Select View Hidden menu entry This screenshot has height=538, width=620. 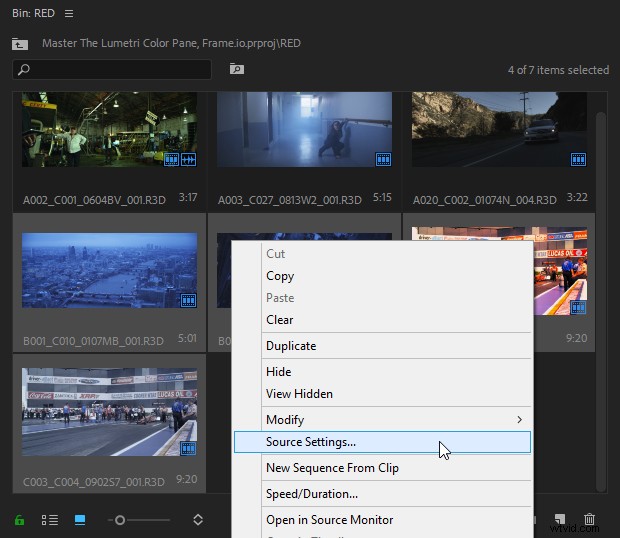pyautogui.click(x=382, y=394)
